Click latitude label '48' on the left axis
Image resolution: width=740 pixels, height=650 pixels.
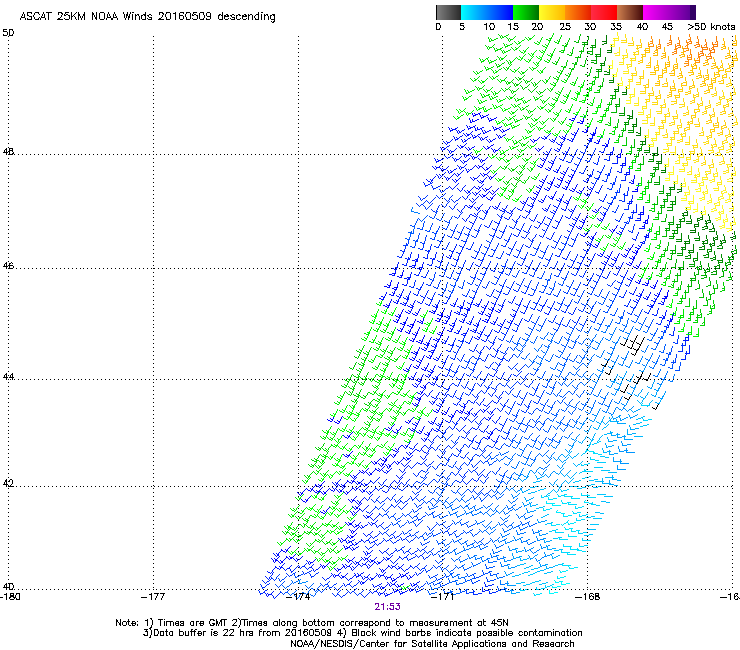[x=8, y=152]
